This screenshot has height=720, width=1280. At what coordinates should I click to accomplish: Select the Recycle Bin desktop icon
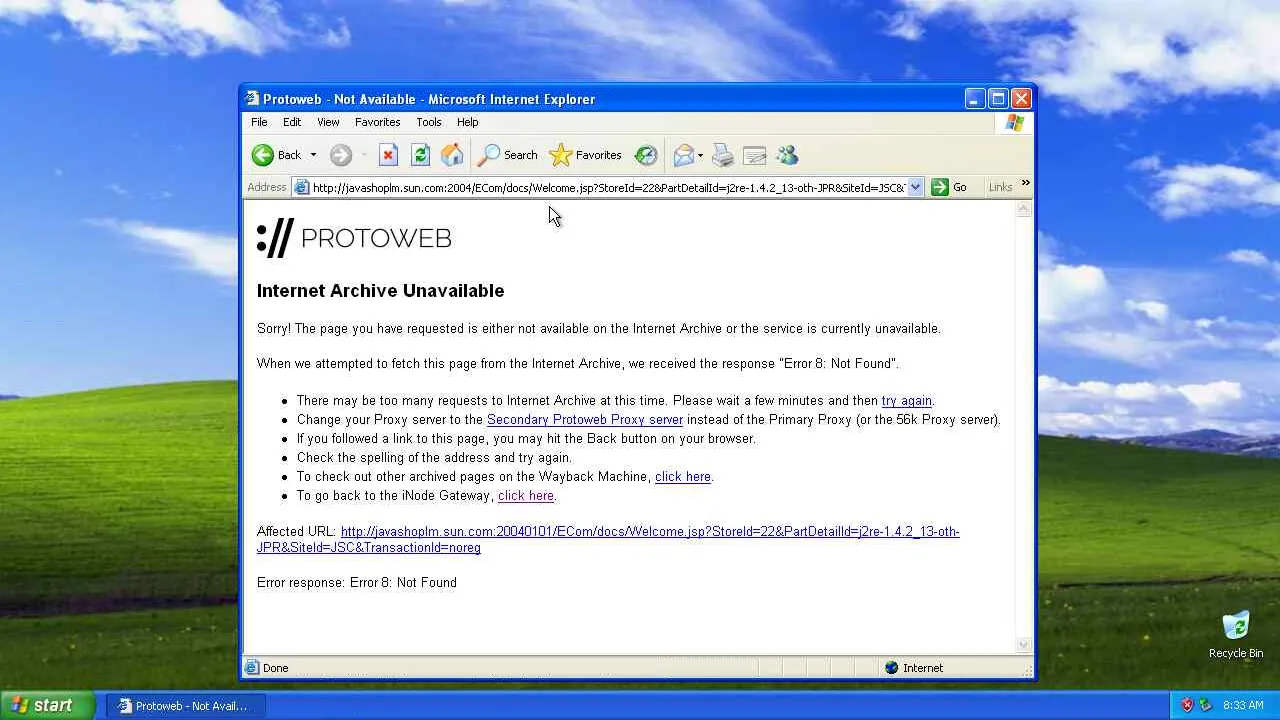tap(1236, 635)
